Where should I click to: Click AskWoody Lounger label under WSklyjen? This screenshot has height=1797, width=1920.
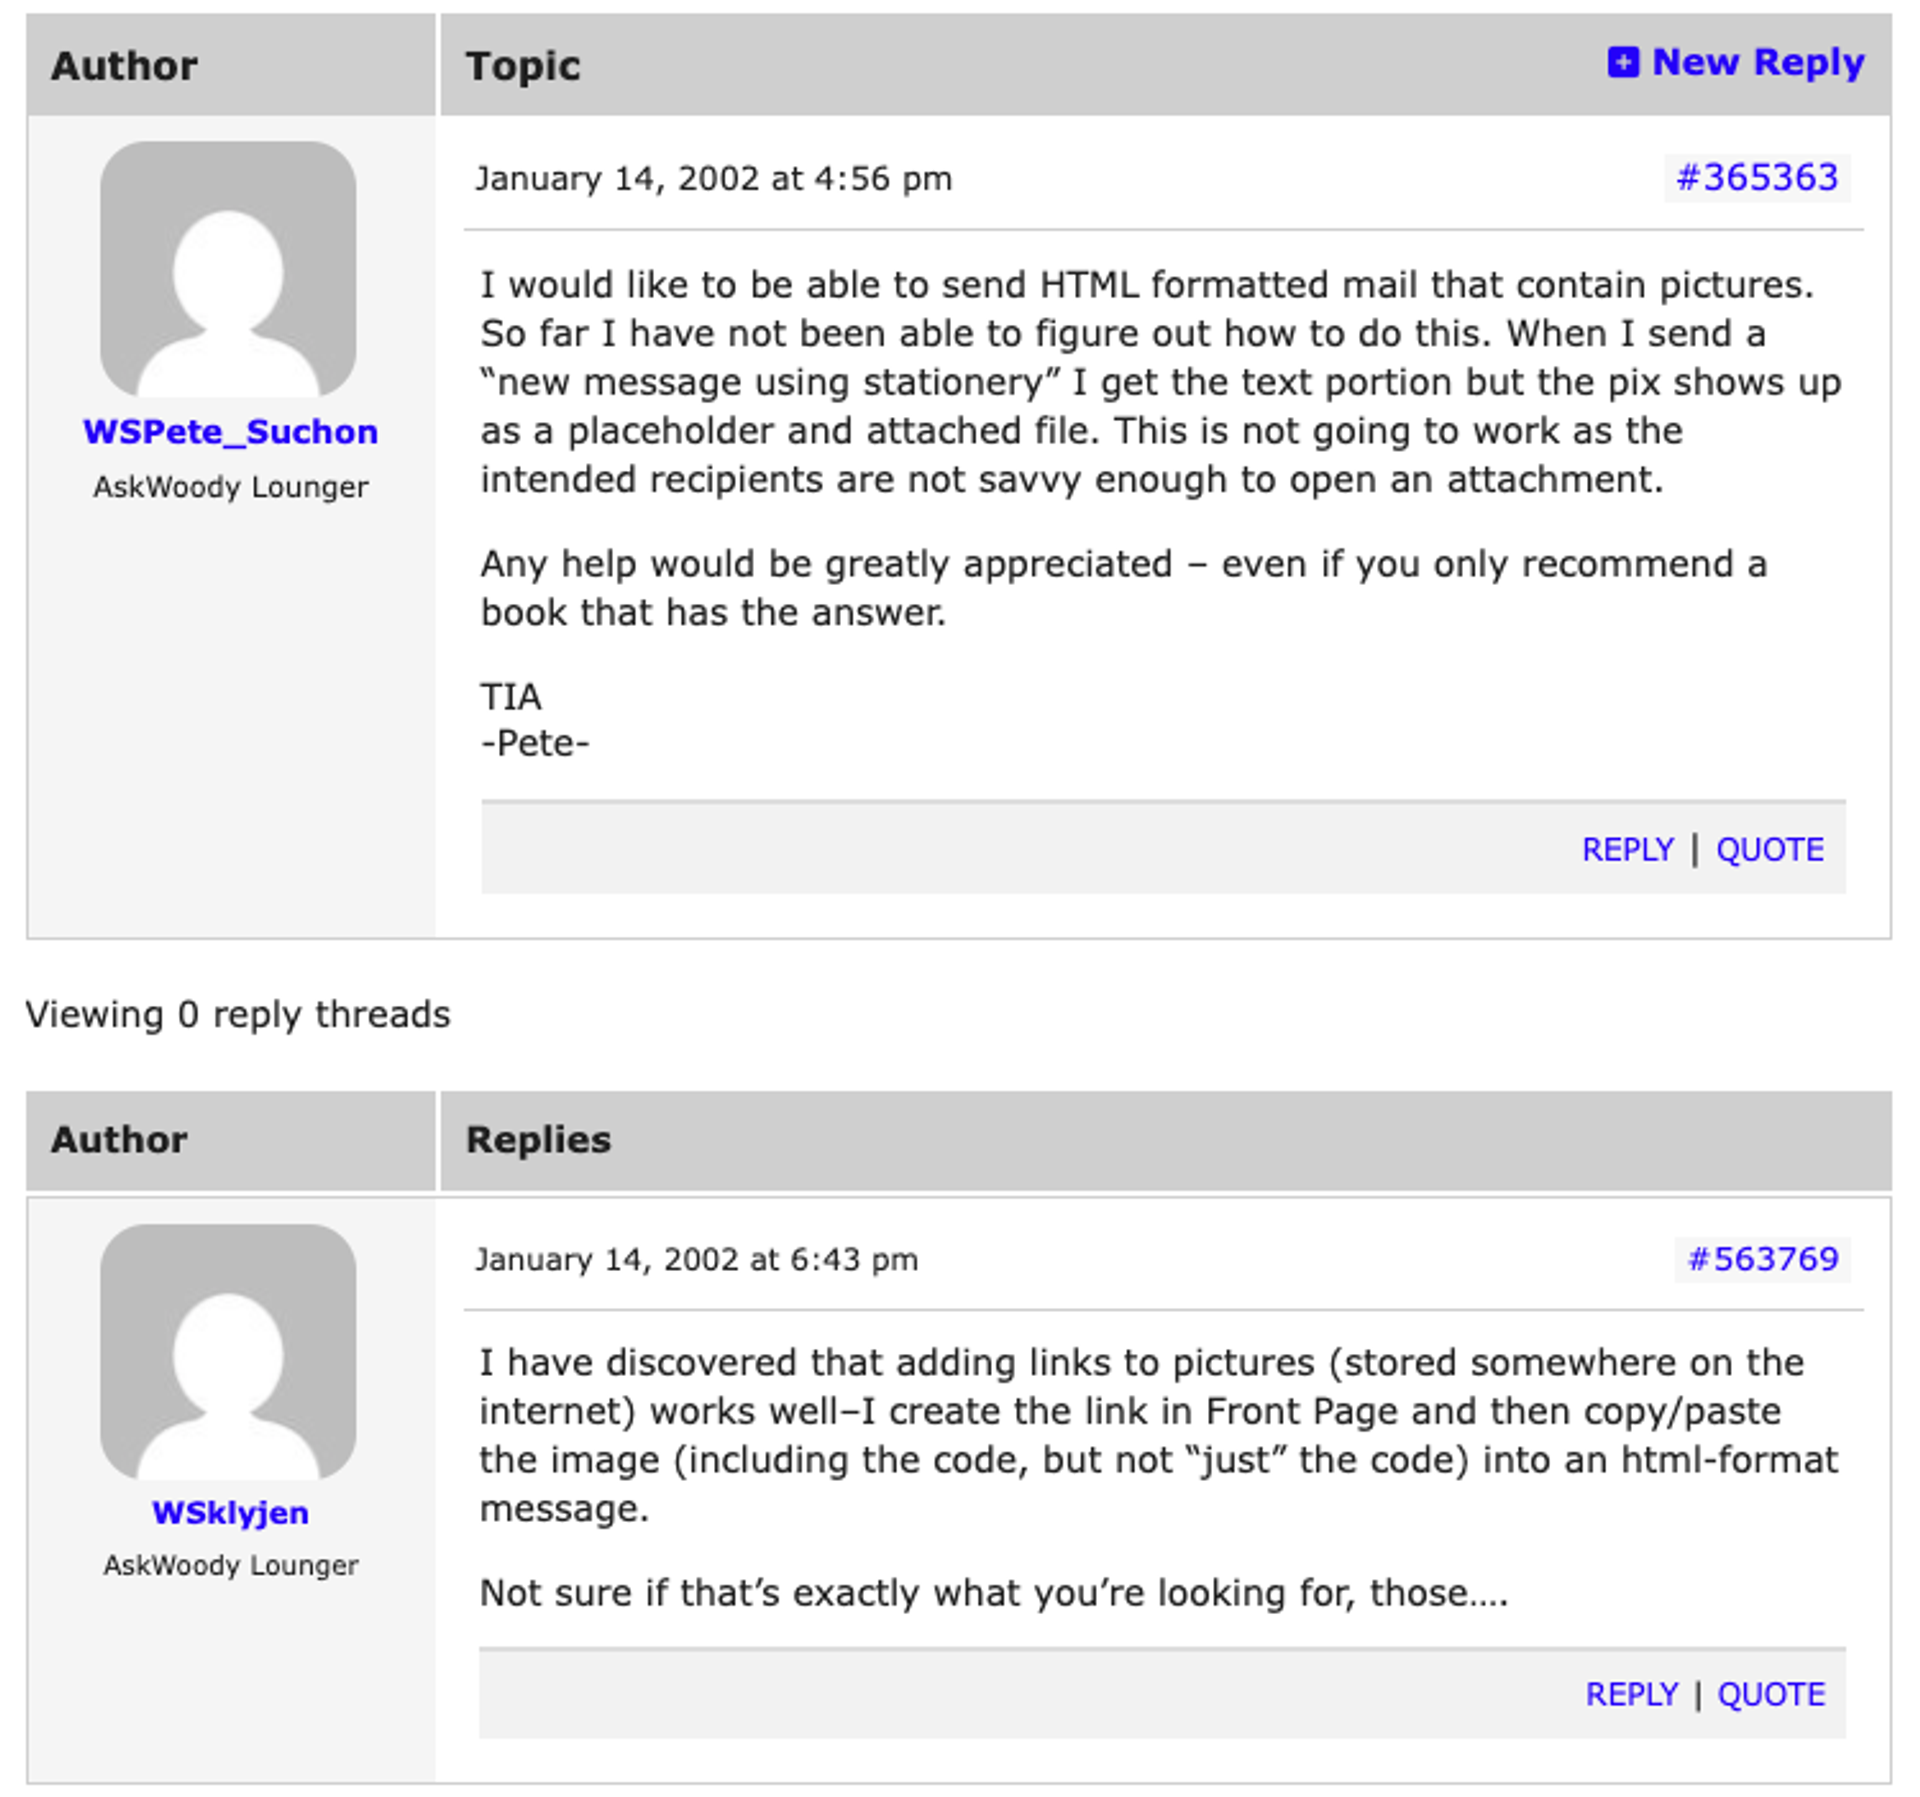(x=230, y=1565)
